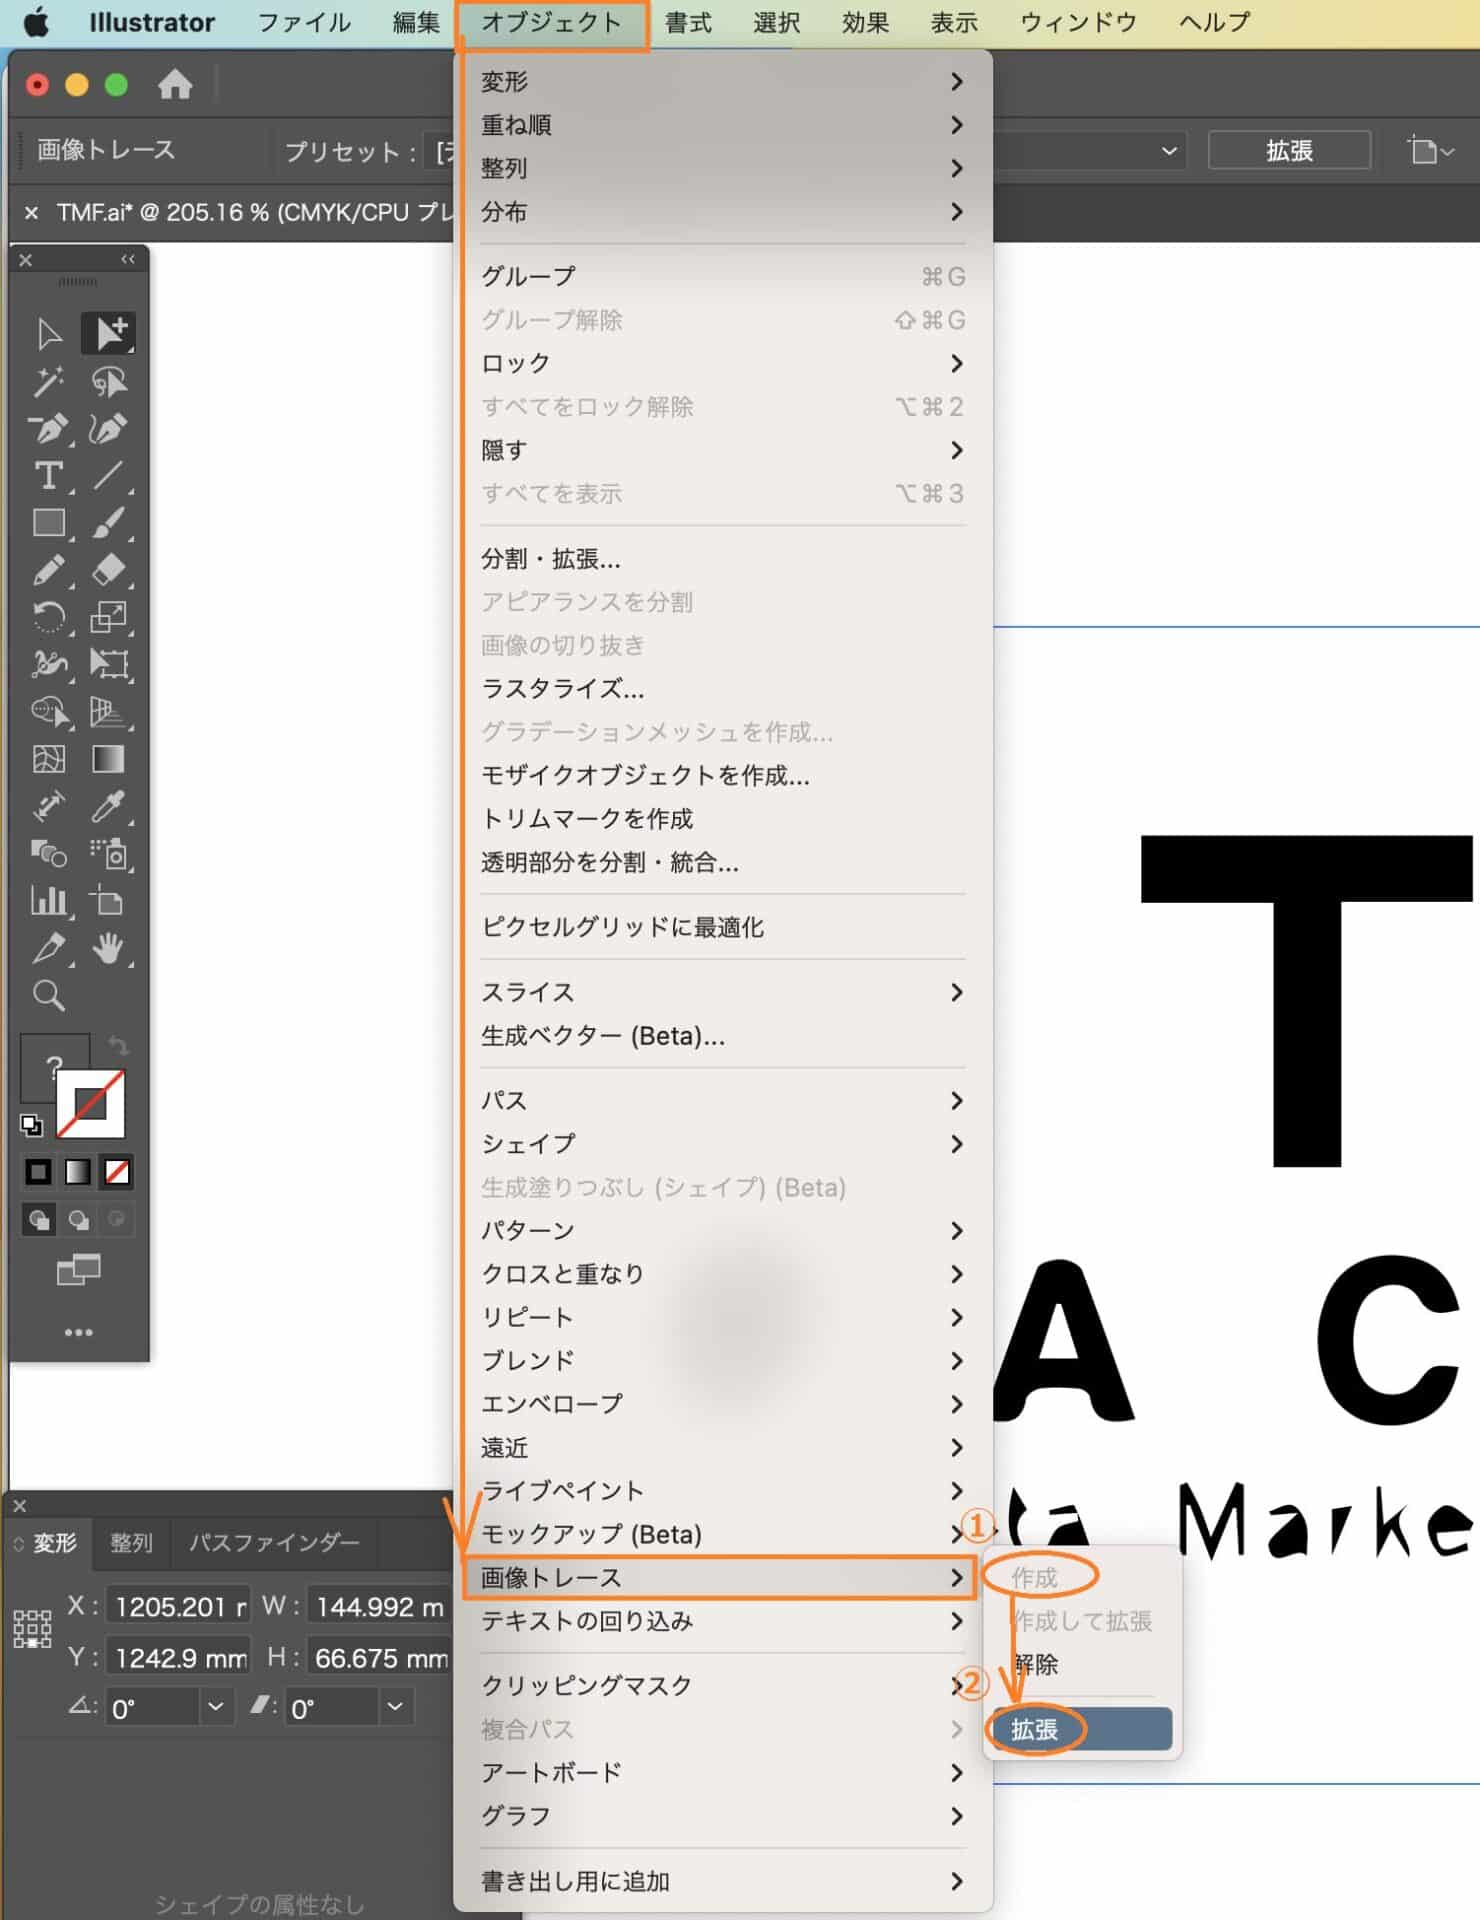Viewport: 1480px width, 1920px height.
Task: Select the Symbol Sprayer tool
Action: pos(109,854)
